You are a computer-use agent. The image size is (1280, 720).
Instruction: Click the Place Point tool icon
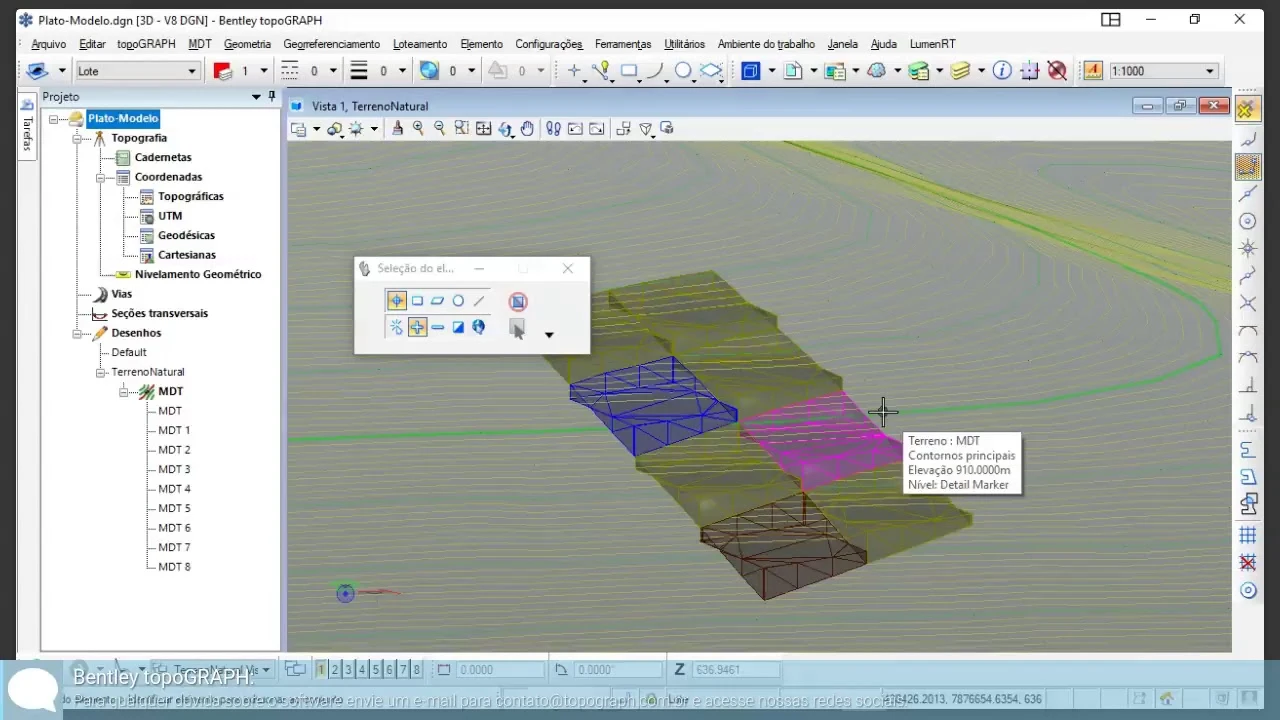click(x=574, y=71)
